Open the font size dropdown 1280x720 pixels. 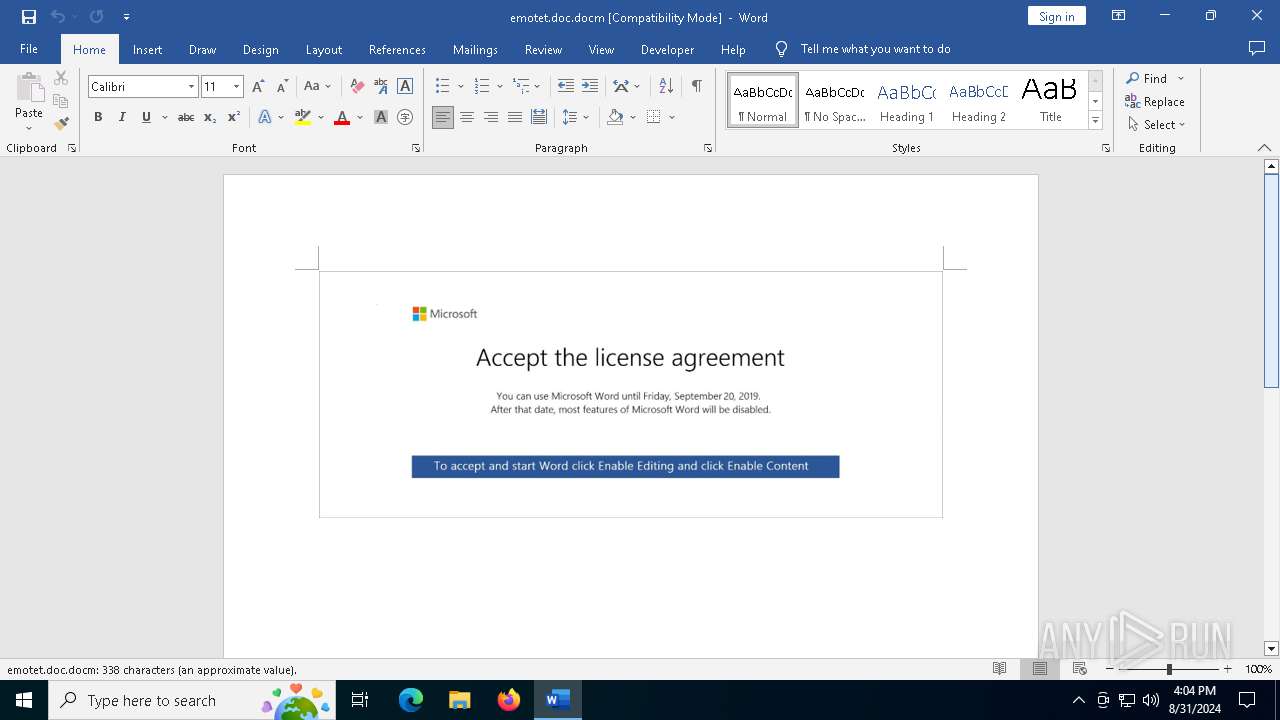236,87
